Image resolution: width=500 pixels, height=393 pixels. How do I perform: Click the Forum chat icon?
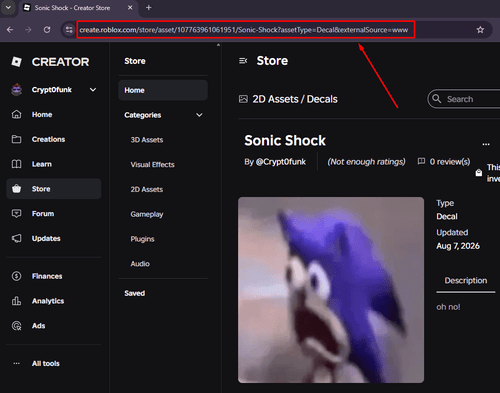pyautogui.click(x=16, y=214)
